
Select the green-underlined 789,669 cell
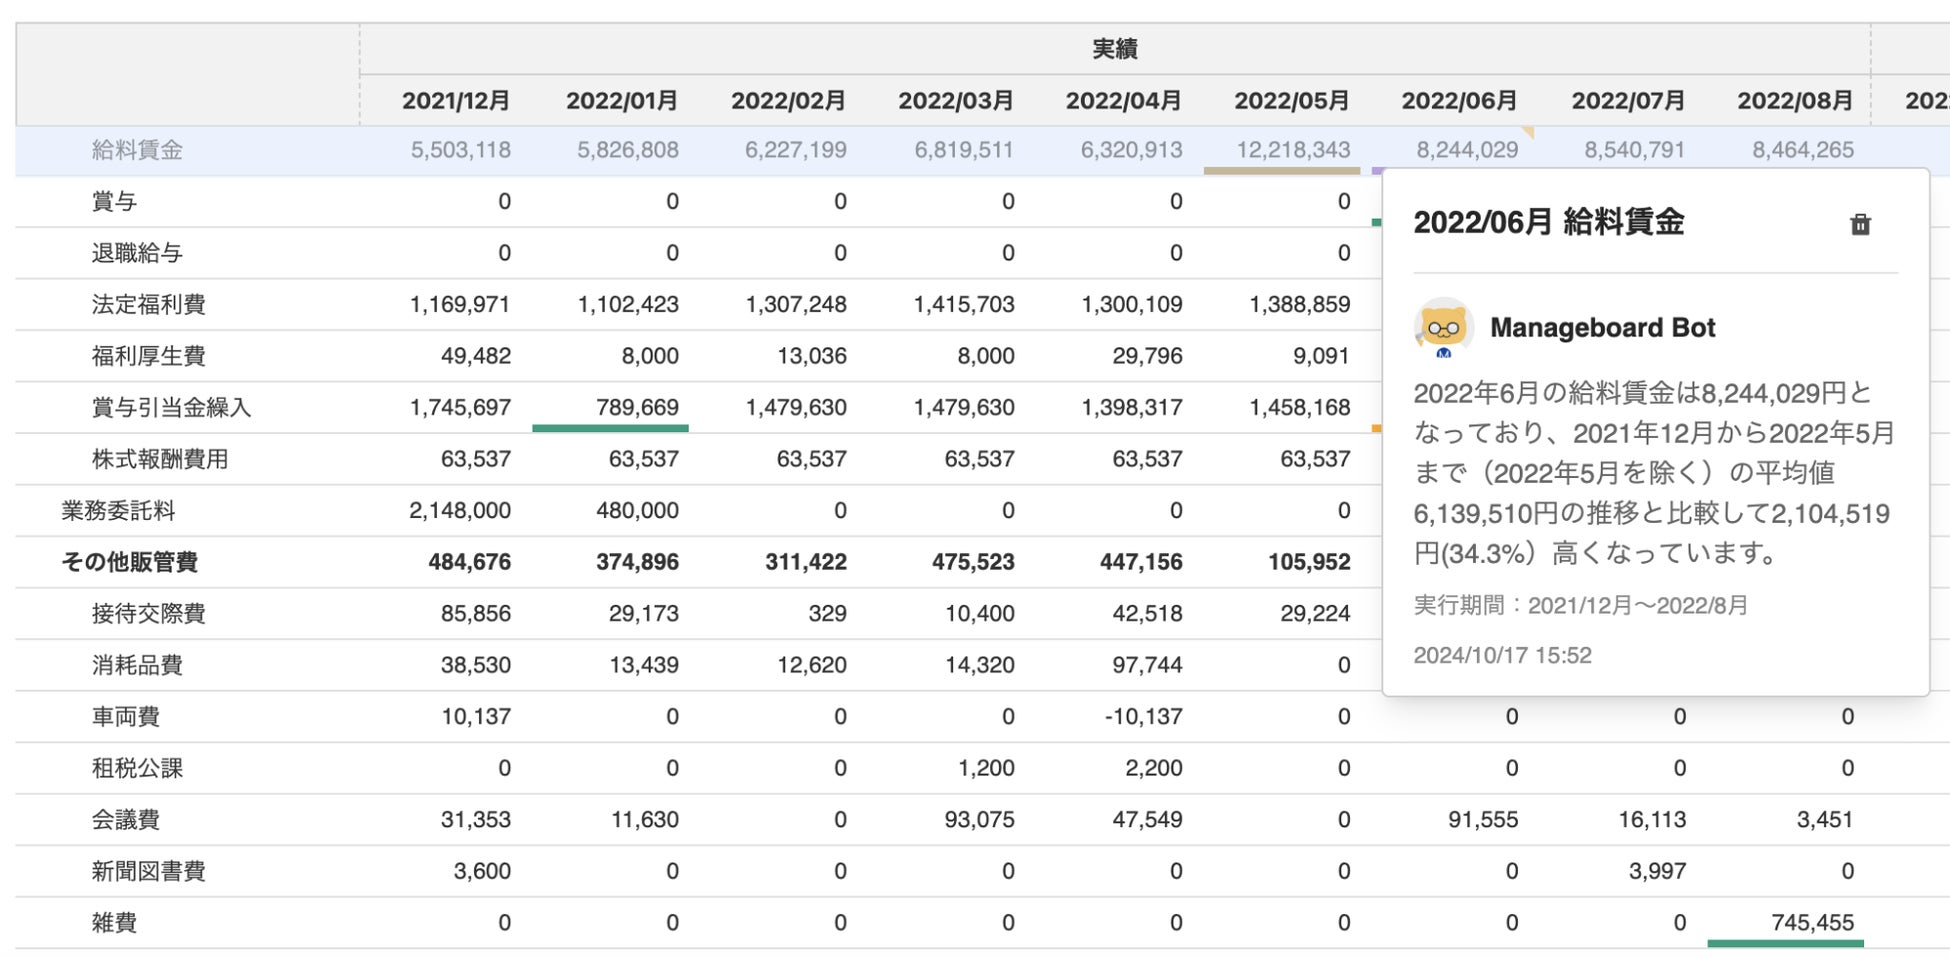coord(636,407)
